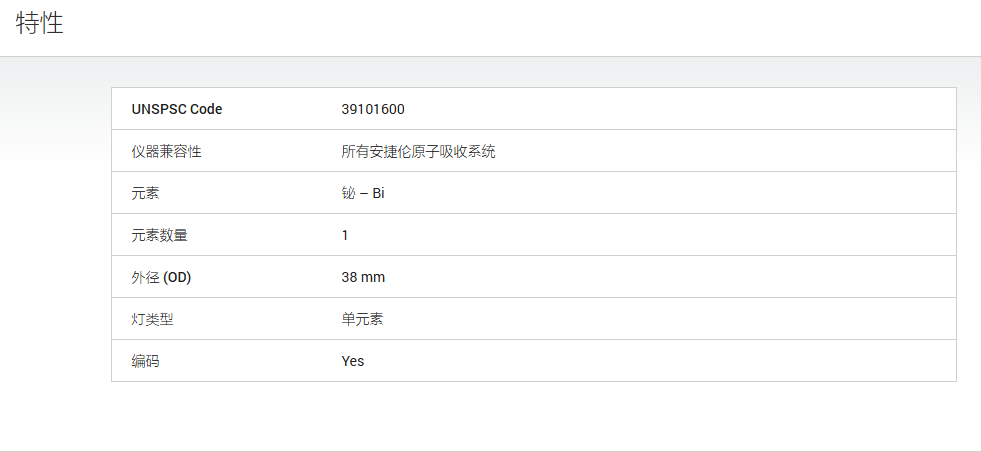
Task: Click the Bi symbol in element row
Action: coord(379,193)
